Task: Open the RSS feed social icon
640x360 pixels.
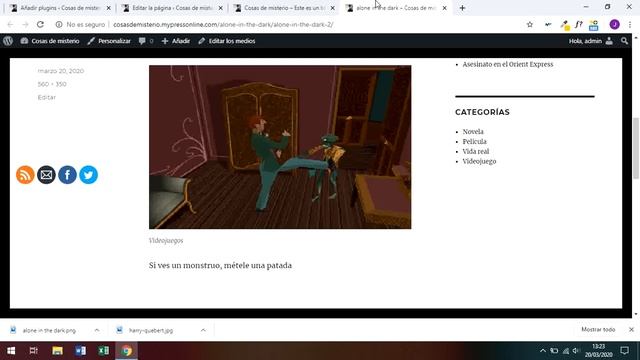Action: tap(25, 175)
